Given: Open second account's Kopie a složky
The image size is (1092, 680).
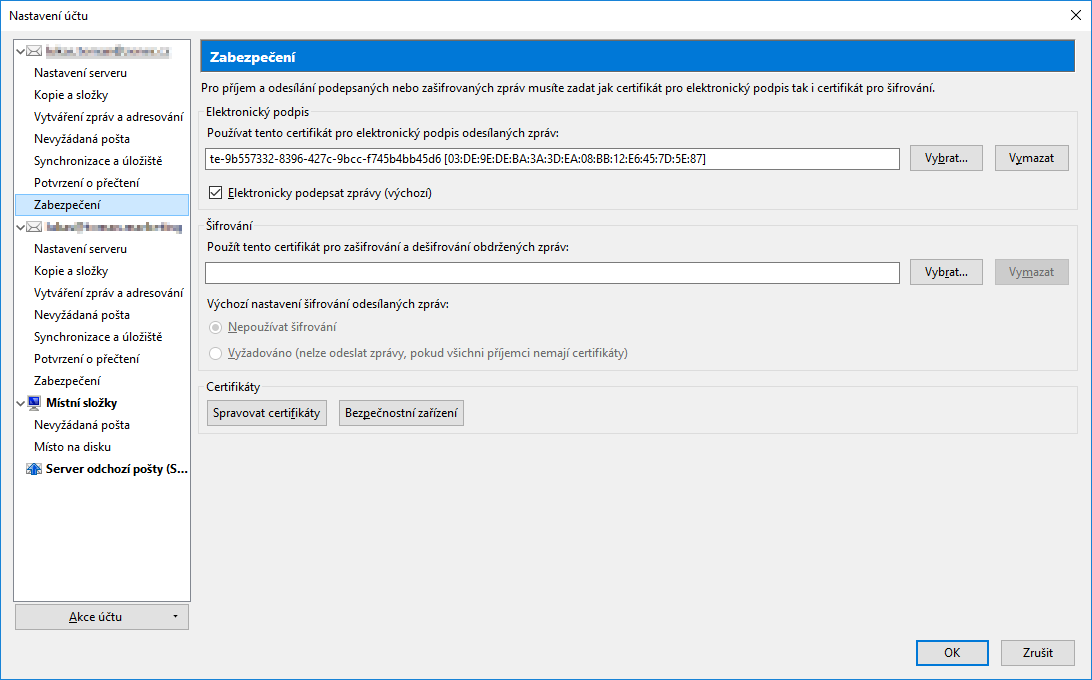Looking at the screenshot, I should click(x=71, y=271).
